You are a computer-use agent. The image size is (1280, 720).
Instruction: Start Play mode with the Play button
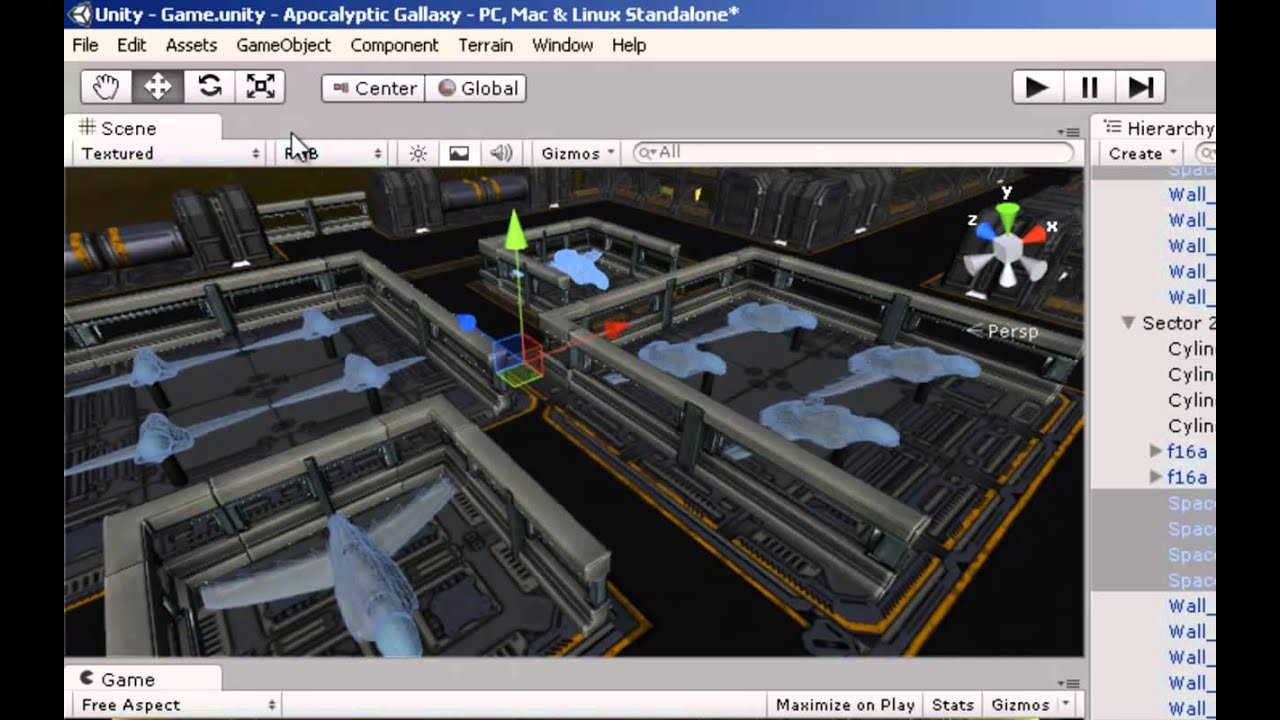coord(1037,88)
